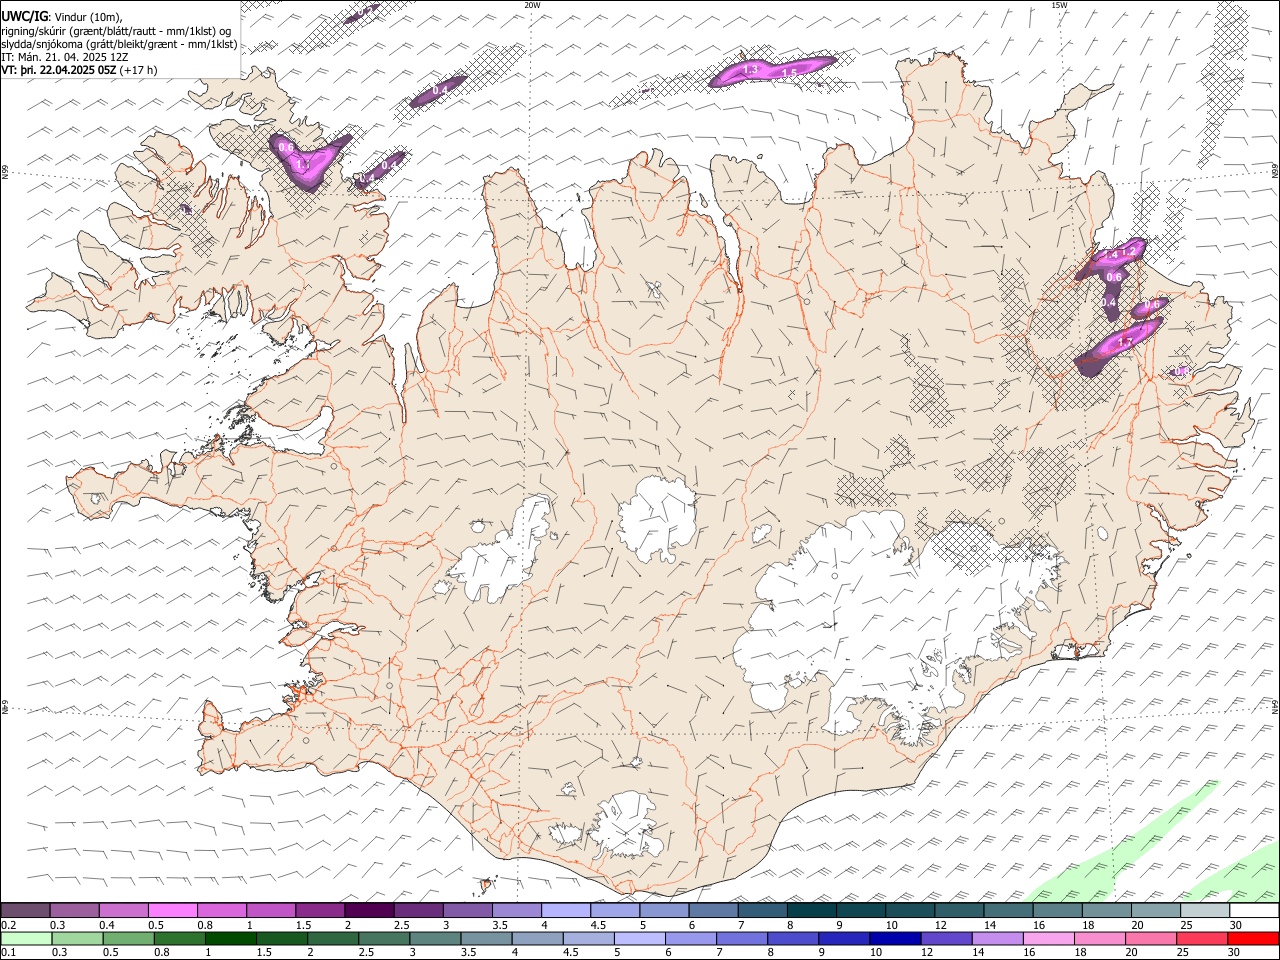Screen dimensions: 1280x960
Task: Click the 'IT: Mán. 21. 04. 2025 12Z' line
Action: click(65, 57)
